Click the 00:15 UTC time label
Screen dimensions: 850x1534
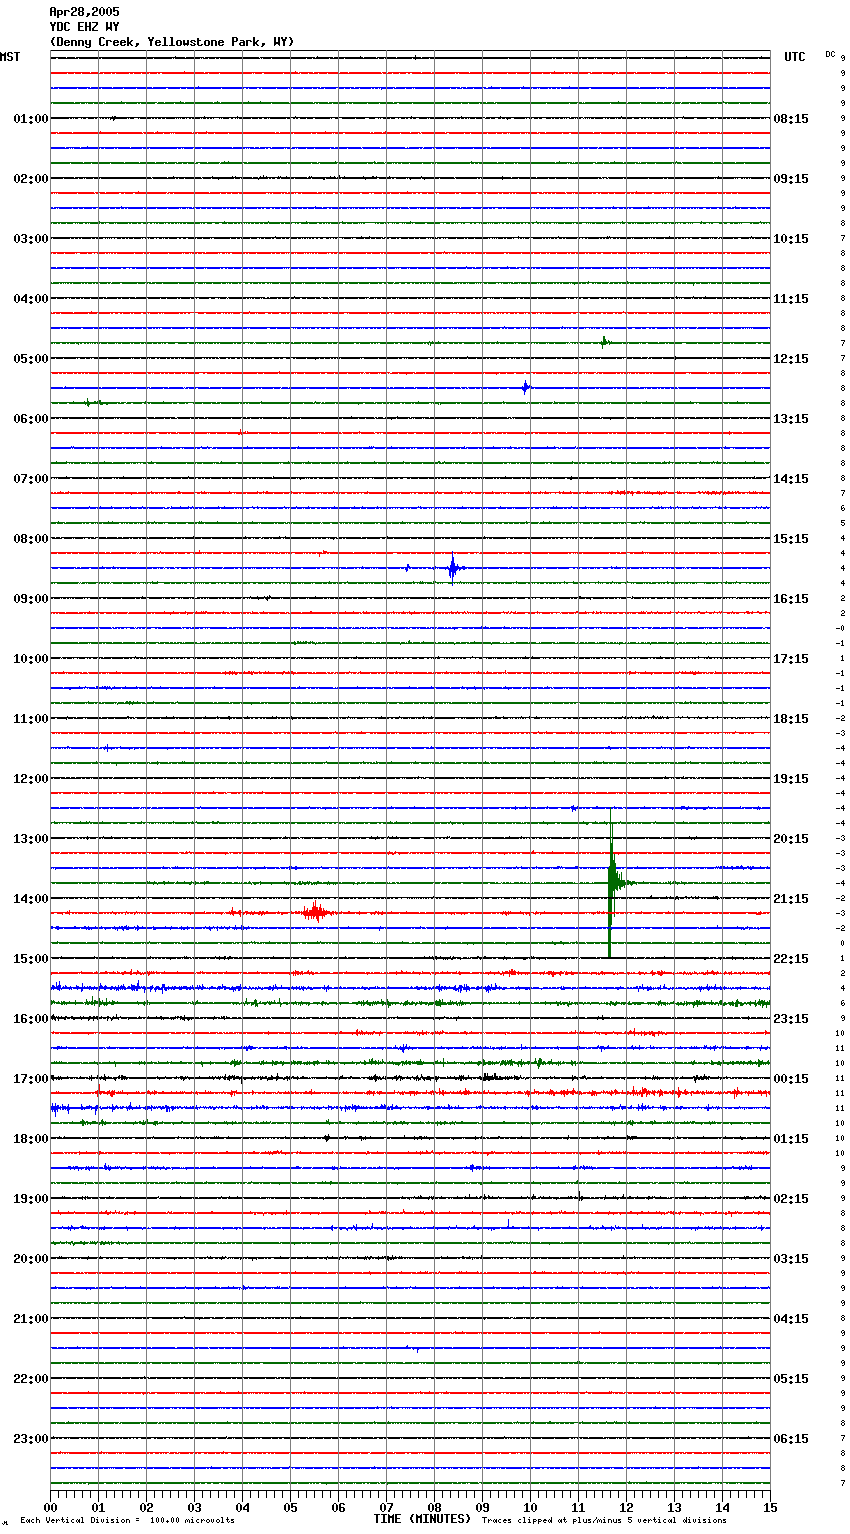(791, 1079)
